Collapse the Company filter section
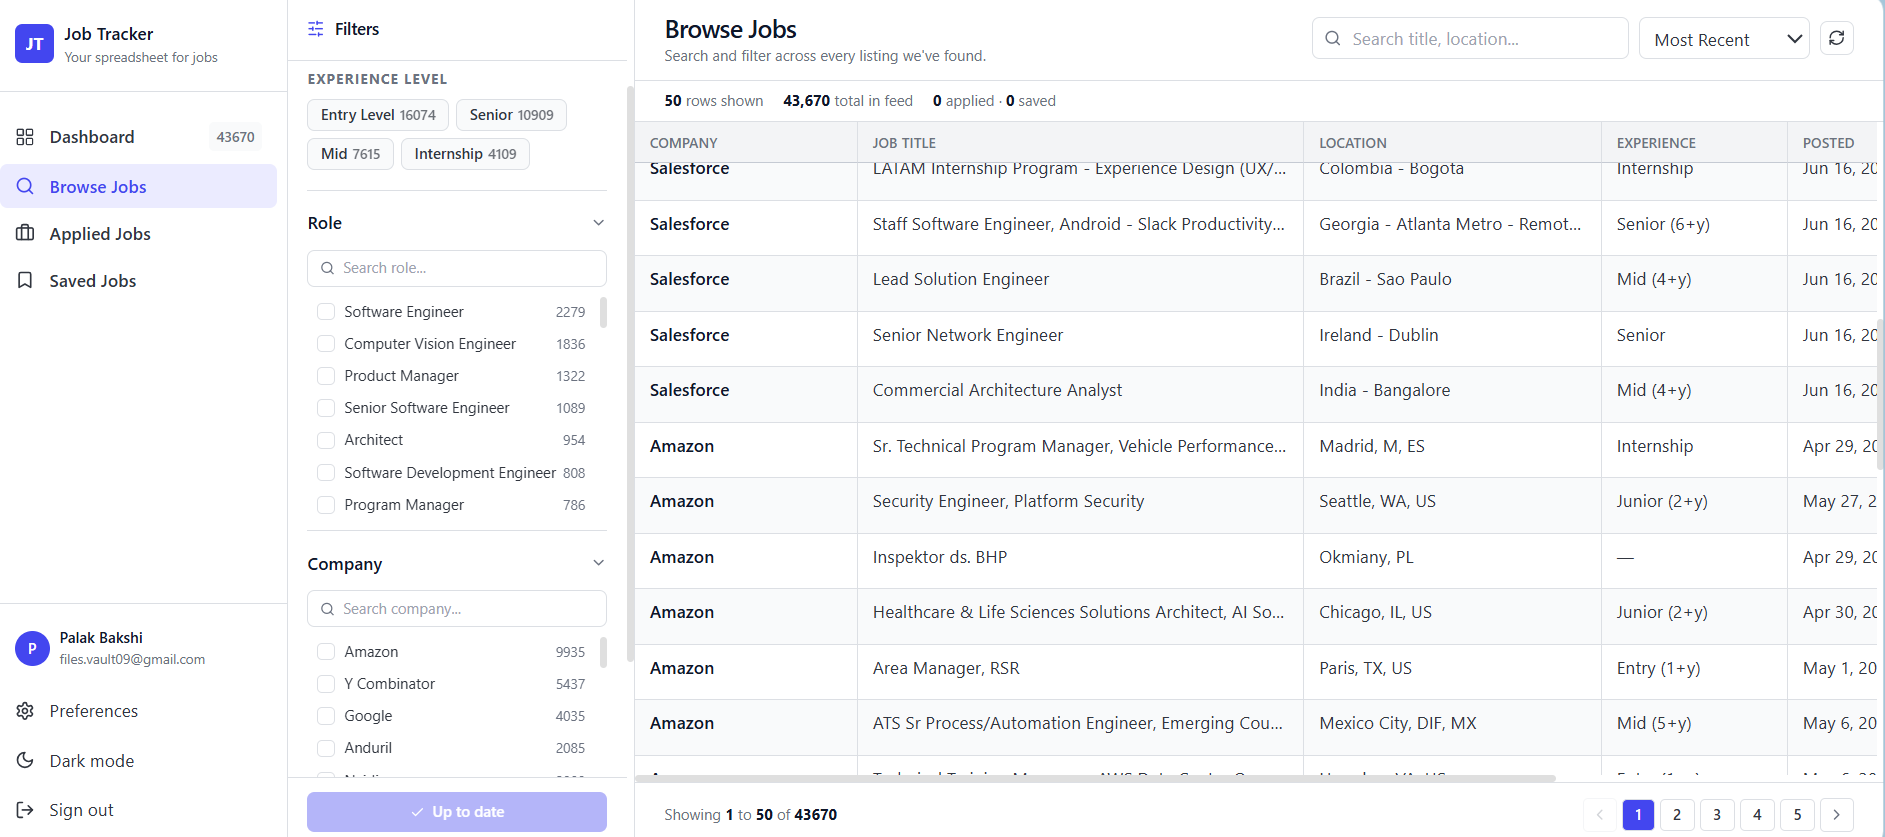The image size is (1885, 837). pos(598,563)
